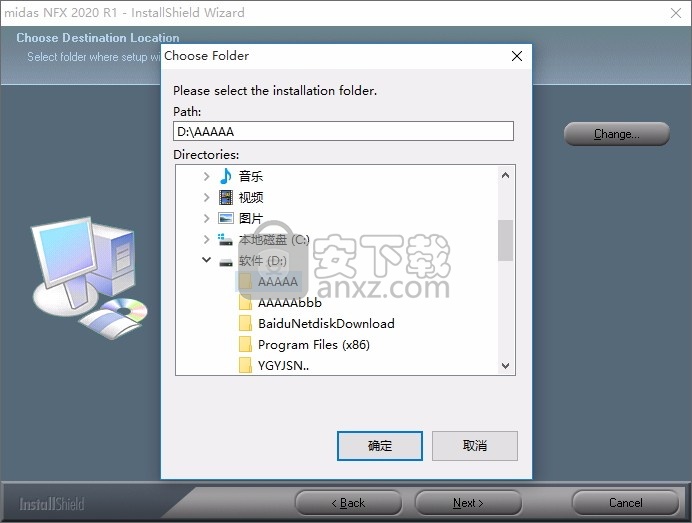Select the YGYJSN.. folder name
This screenshot has height=523, width=692.
point(283,365)
